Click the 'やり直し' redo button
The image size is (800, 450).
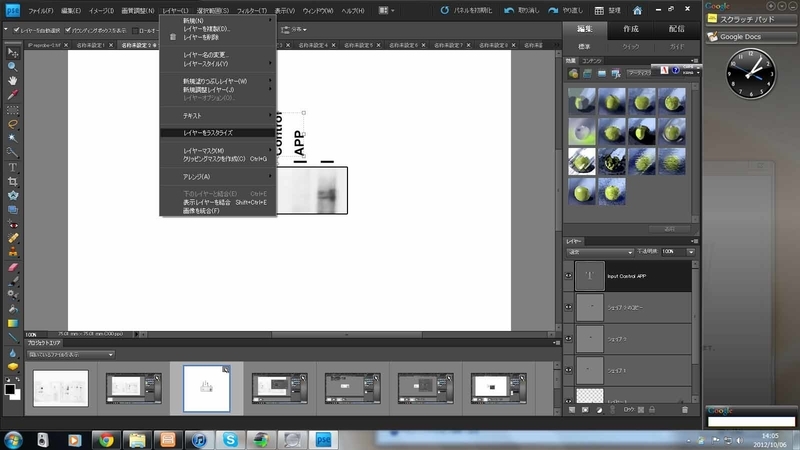tap(565, 10)
